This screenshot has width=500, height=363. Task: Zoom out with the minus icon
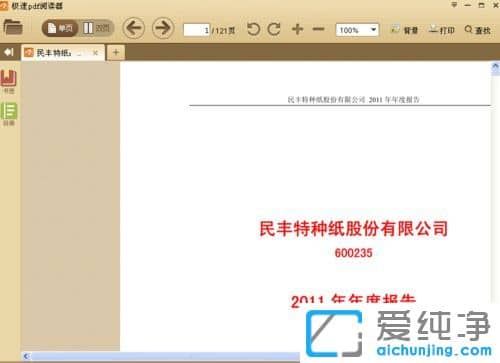point(318,29)
